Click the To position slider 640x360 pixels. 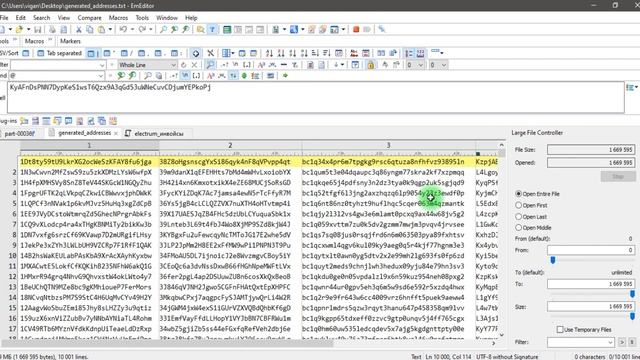[x=632, y=294]
